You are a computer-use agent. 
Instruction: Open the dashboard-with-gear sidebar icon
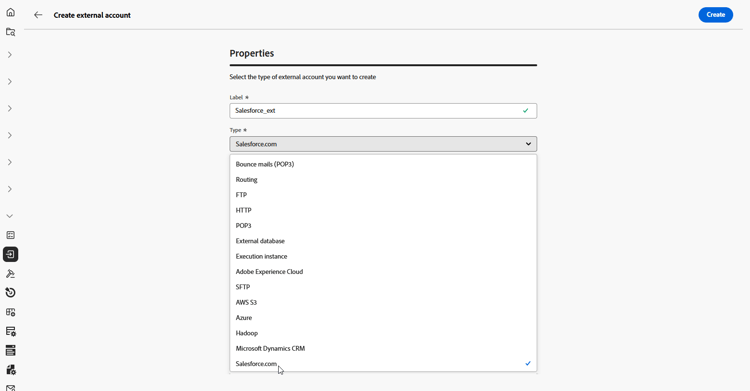click(x=11, y=312)
